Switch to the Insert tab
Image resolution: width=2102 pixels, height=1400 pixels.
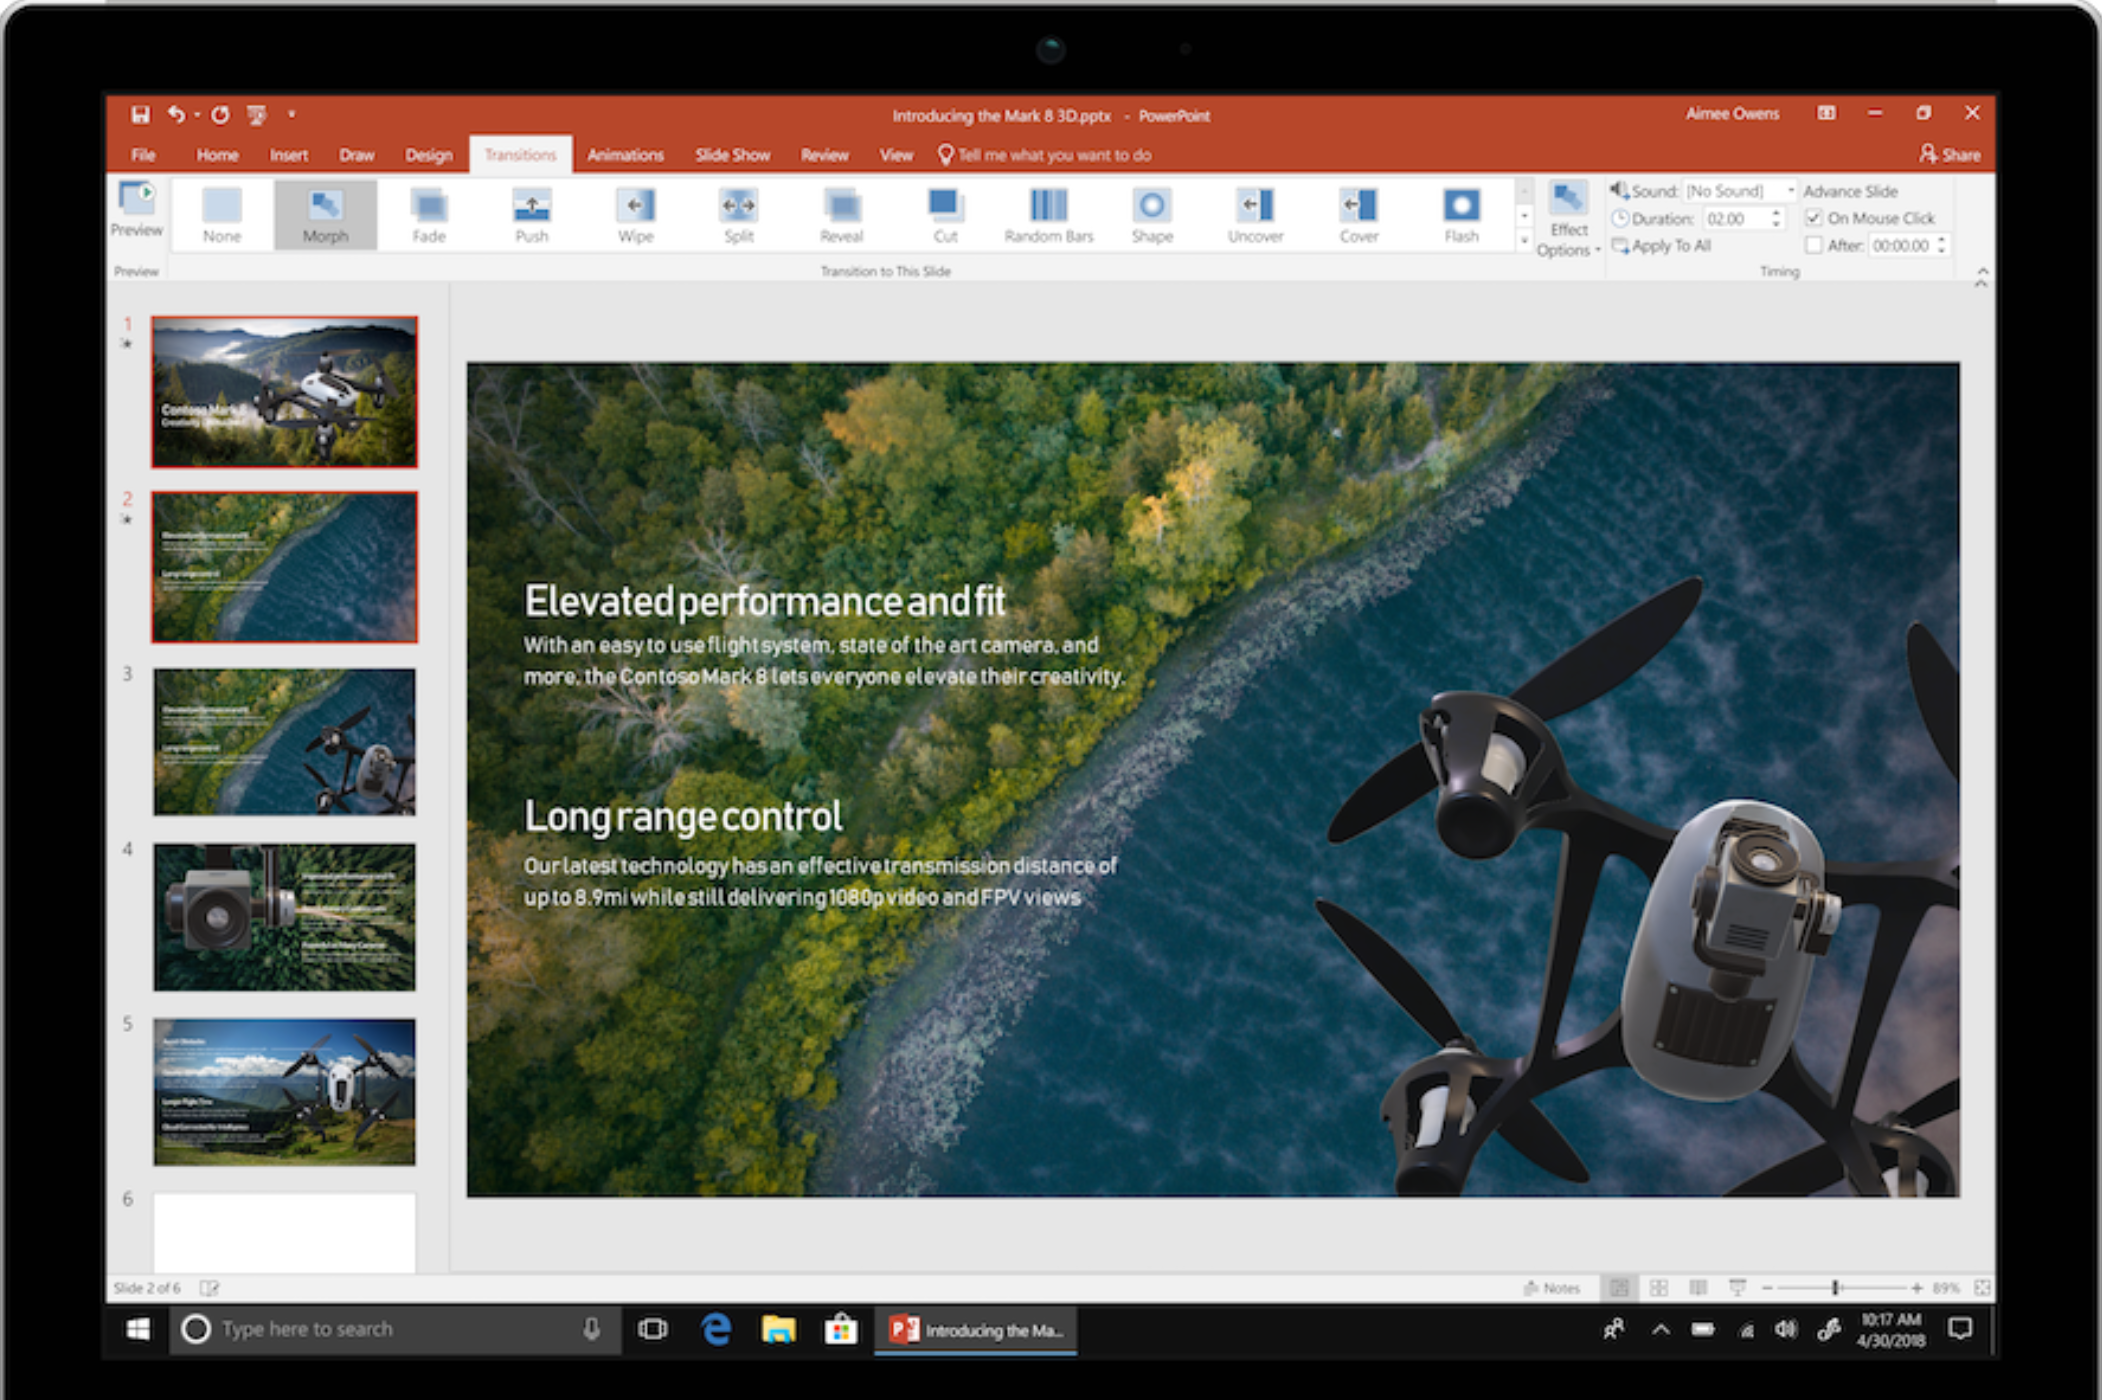pyautogui.click(x=289, y=155)
